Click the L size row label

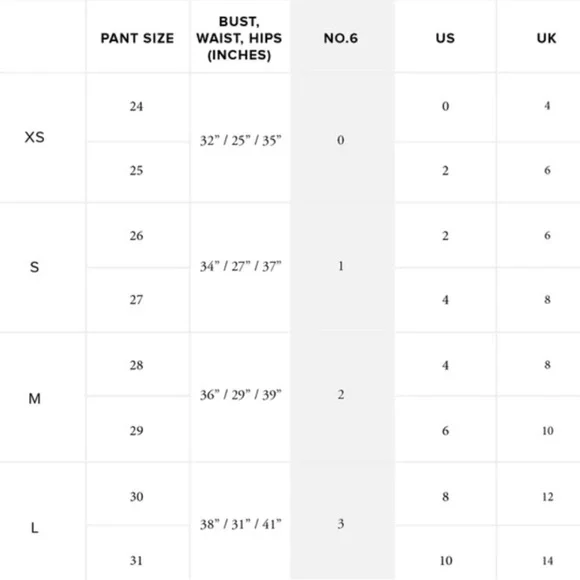click(34, 527)
